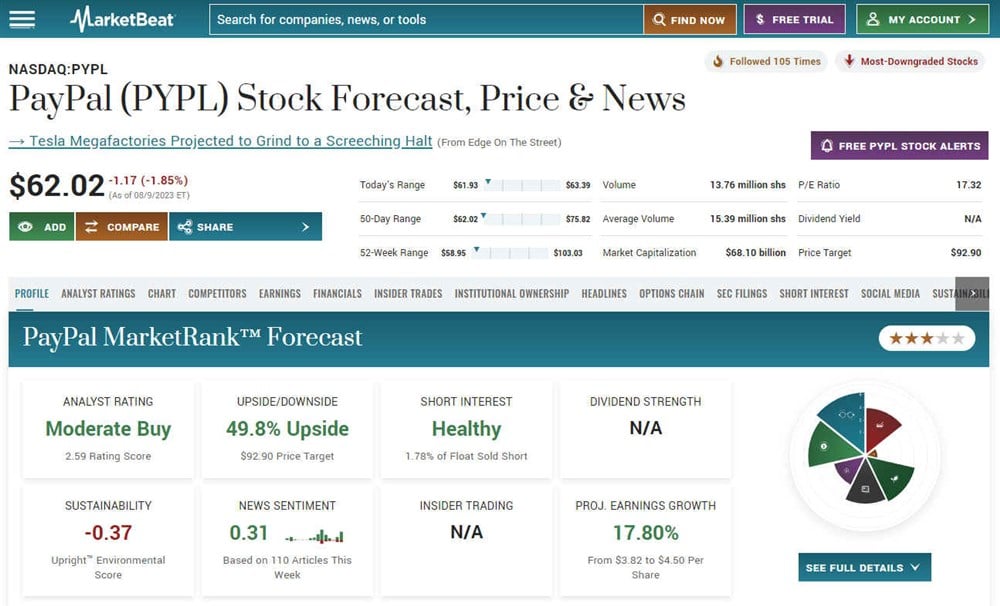Click the $62.02 stock price

[57, 186]
